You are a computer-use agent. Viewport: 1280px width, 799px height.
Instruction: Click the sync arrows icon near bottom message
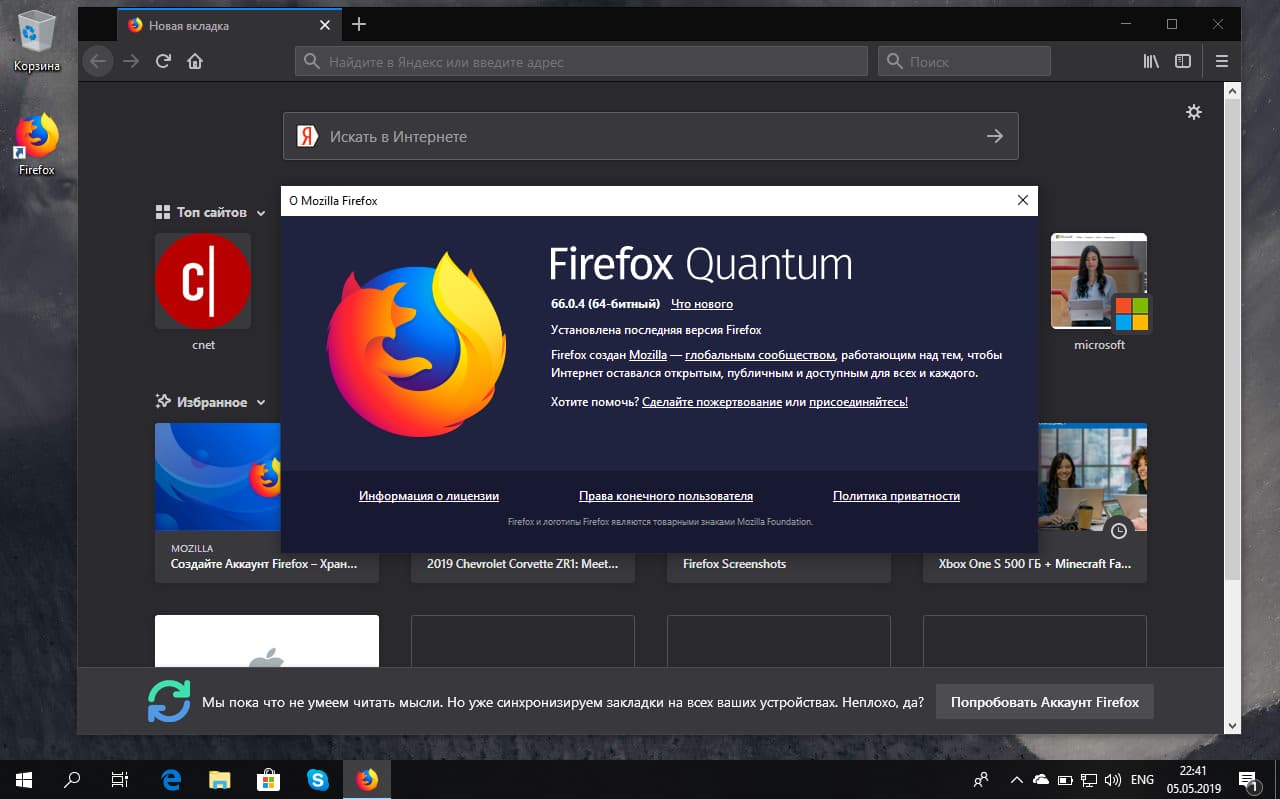tap(170, 702)
